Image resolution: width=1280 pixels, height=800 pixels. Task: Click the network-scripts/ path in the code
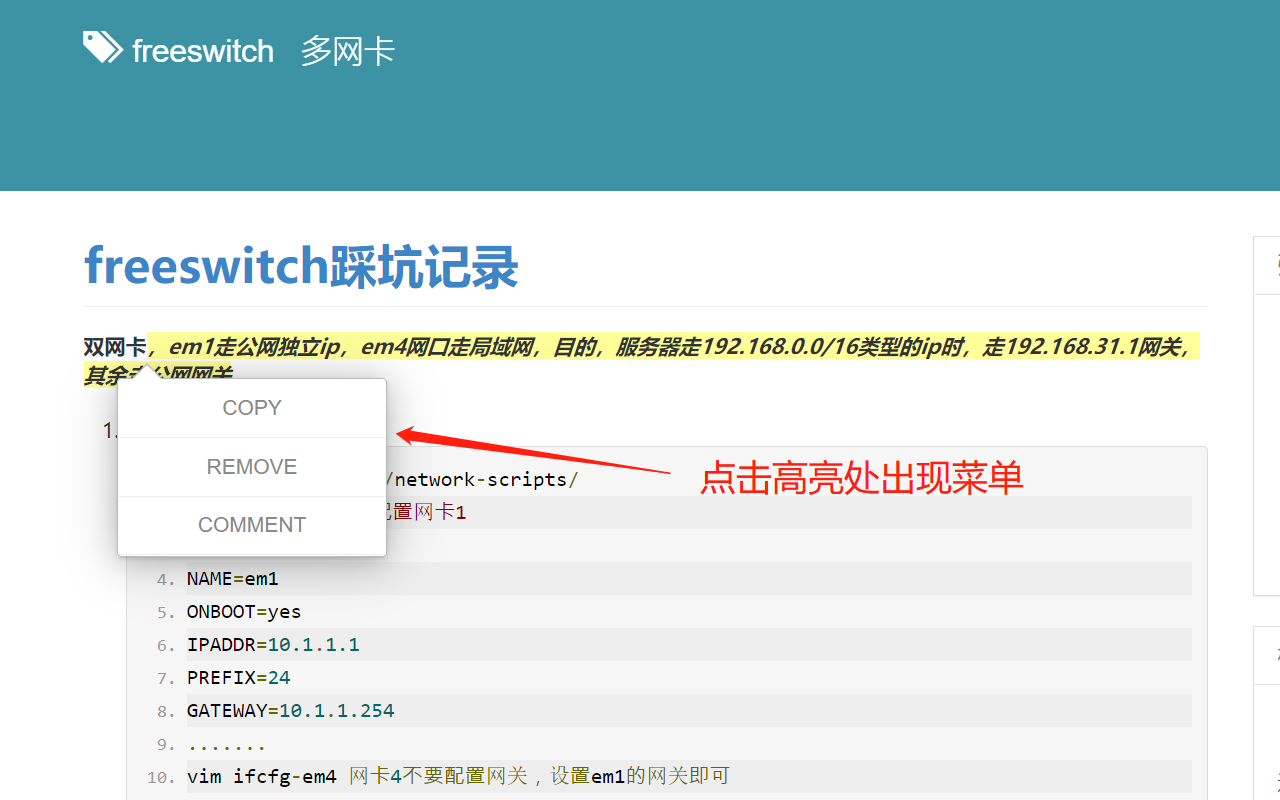(481, 479)
